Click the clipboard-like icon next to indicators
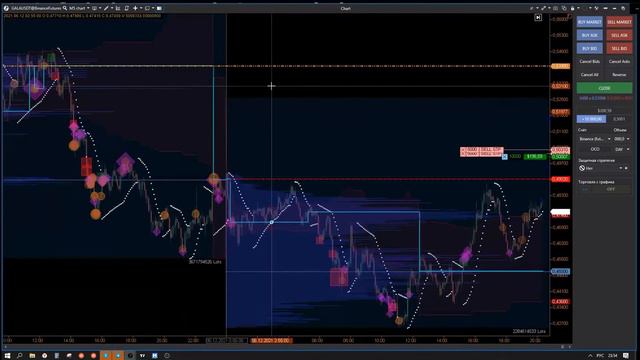This screenshot has width=640, height=360. [x=127, y=8]
